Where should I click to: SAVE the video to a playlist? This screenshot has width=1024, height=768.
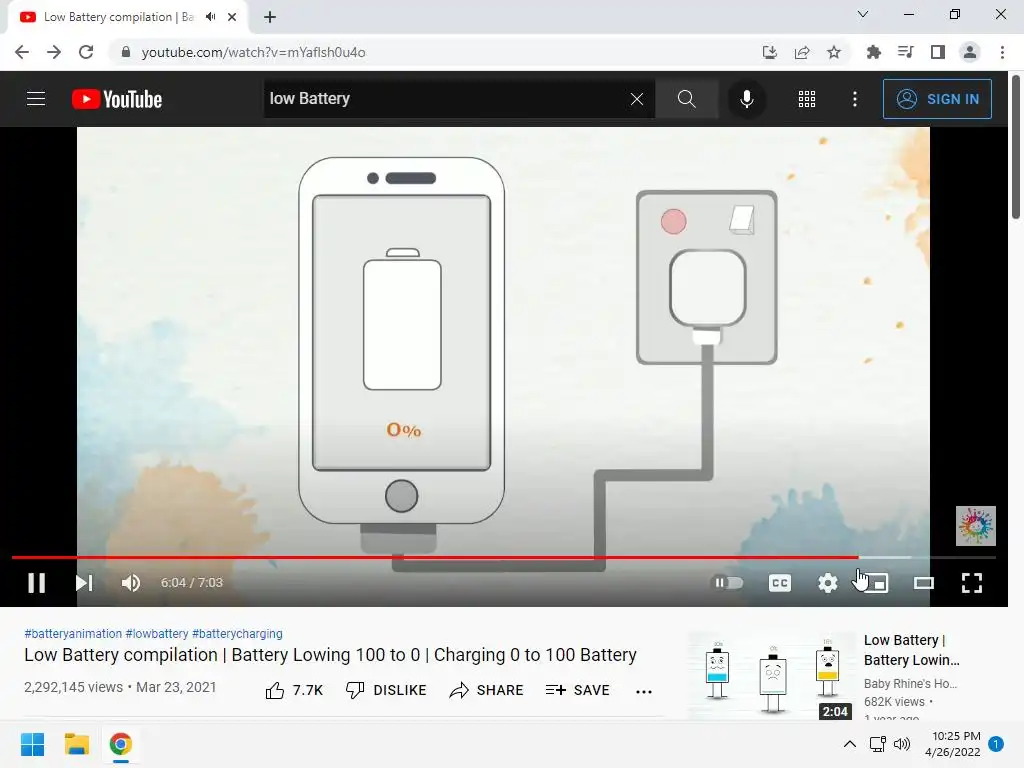[x=577, y=690]
